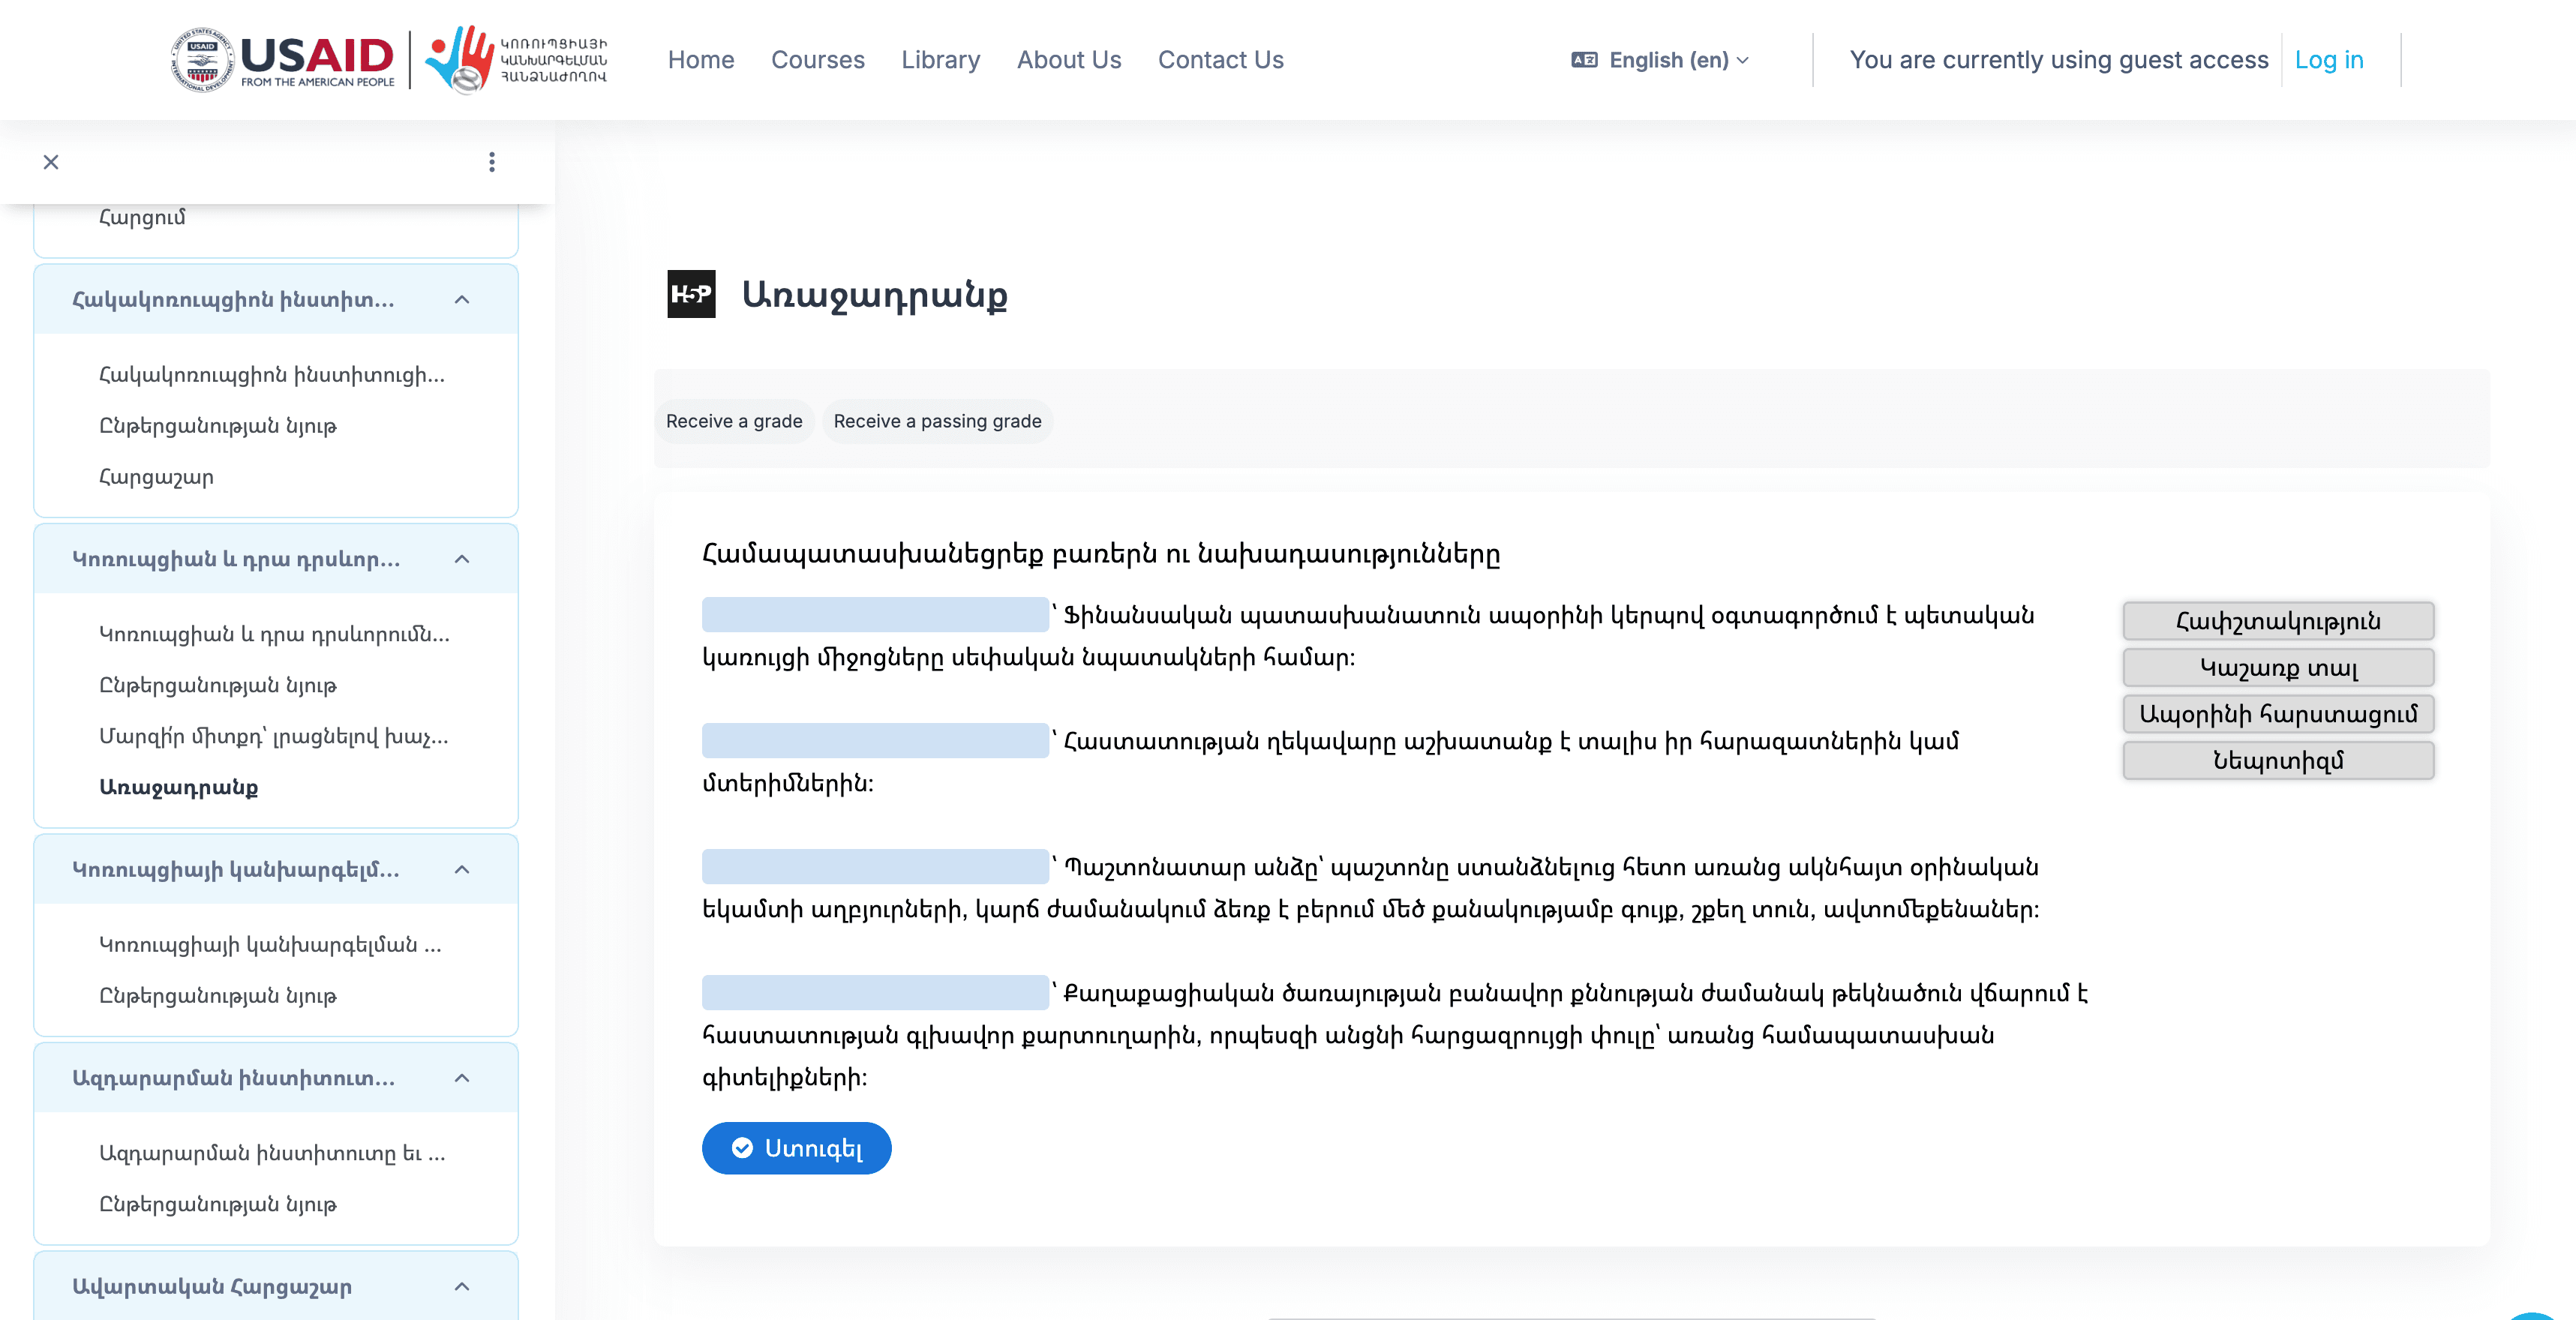Viewport: 2576px width, 1320px height.
Task: Collapse the Ավարտական Հարցաշար section
Action: click(x=461, y=1287)
